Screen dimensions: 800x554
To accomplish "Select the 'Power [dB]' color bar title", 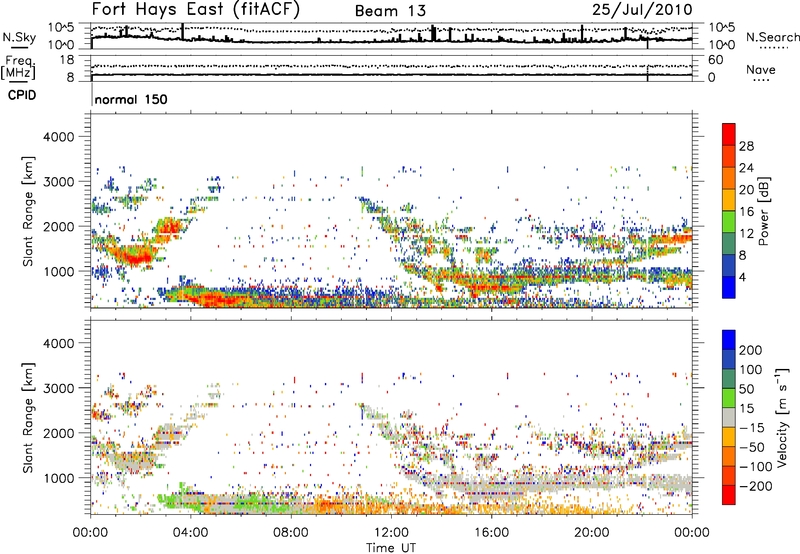I will (764, 211).
